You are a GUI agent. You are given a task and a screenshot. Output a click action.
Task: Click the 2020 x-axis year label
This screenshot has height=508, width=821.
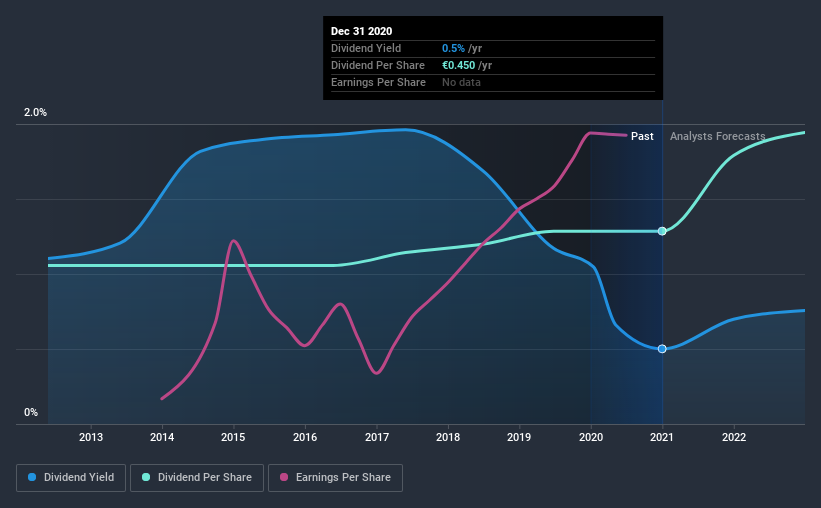591,437
